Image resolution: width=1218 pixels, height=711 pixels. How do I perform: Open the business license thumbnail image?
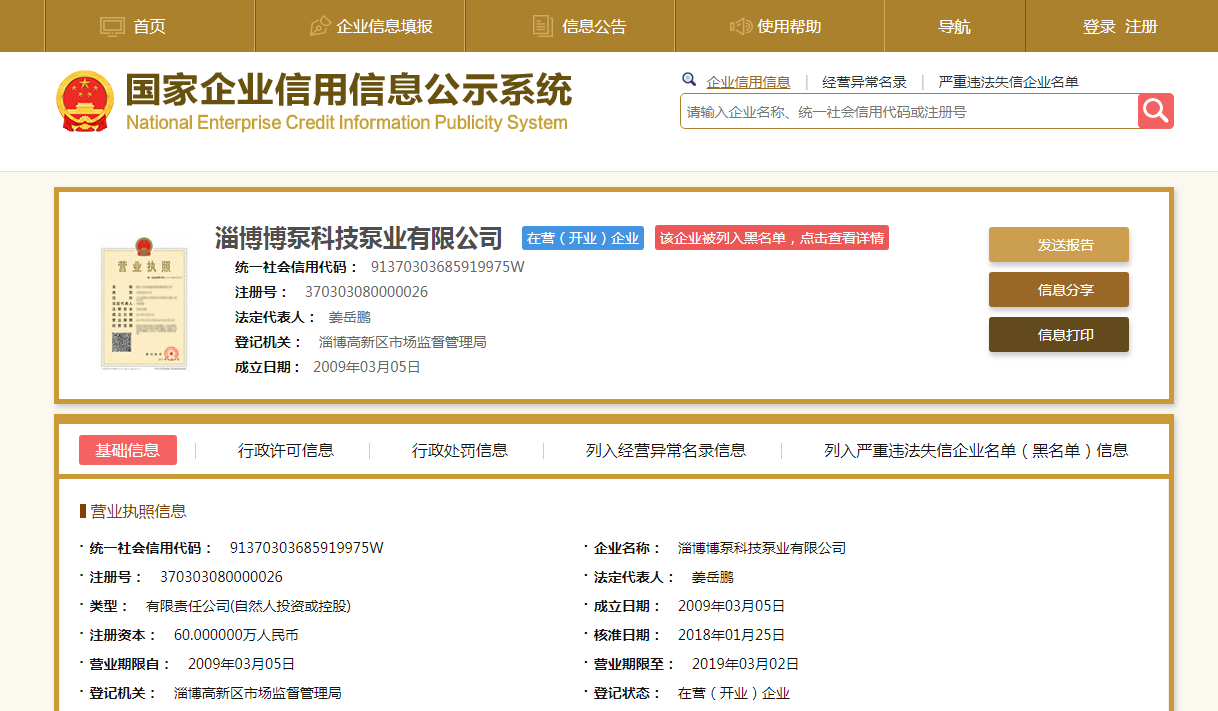[143, 304]
